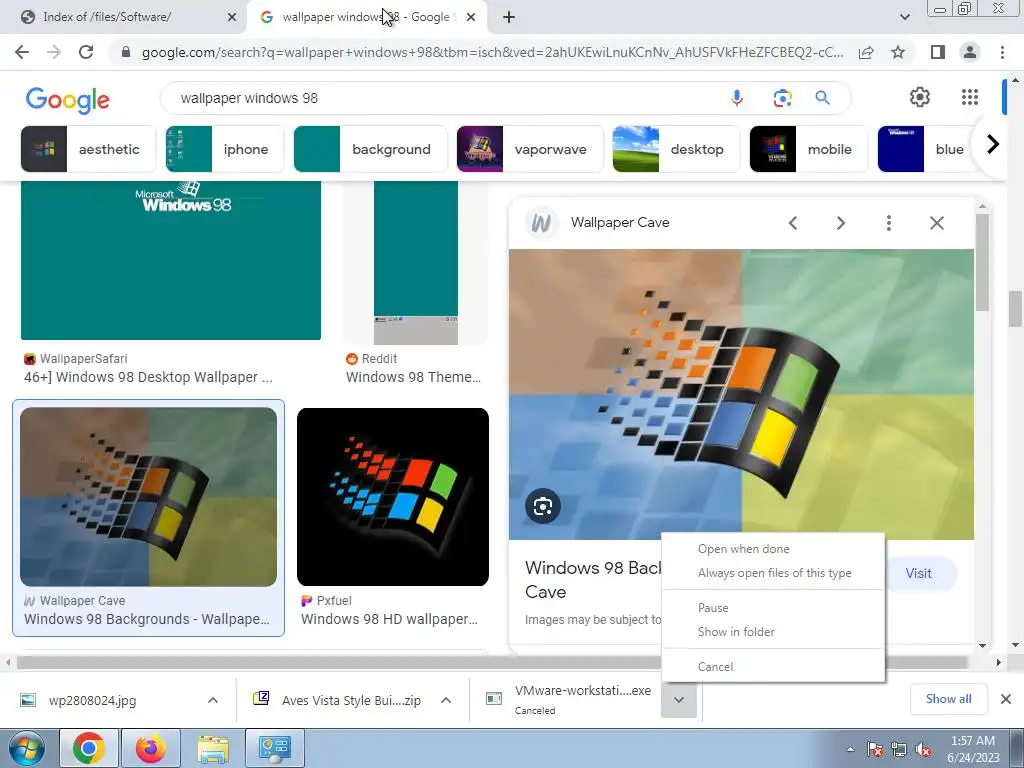This screenshot has height=768, width=1024.
Task: Open more options in Wallpaper Cave preview
Action: (x=888, y=223)
